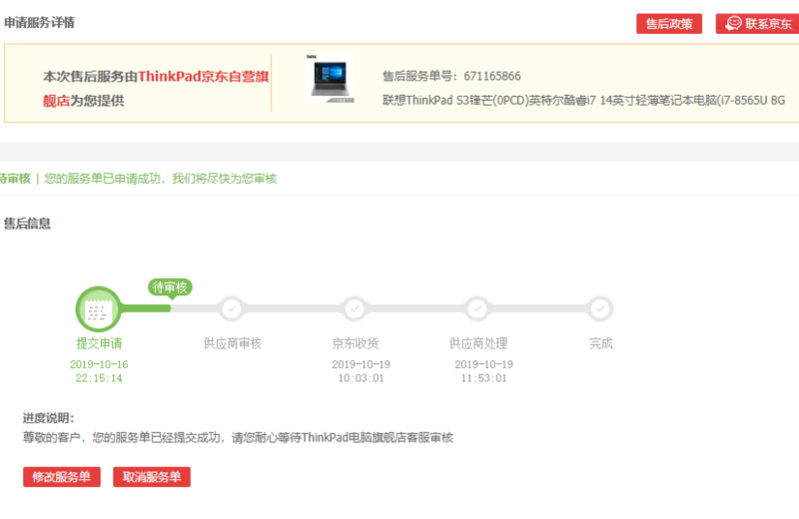Open the 售后政策 after-sales policy button
This screenshot has width=799, height=519.
coord(669,23)
